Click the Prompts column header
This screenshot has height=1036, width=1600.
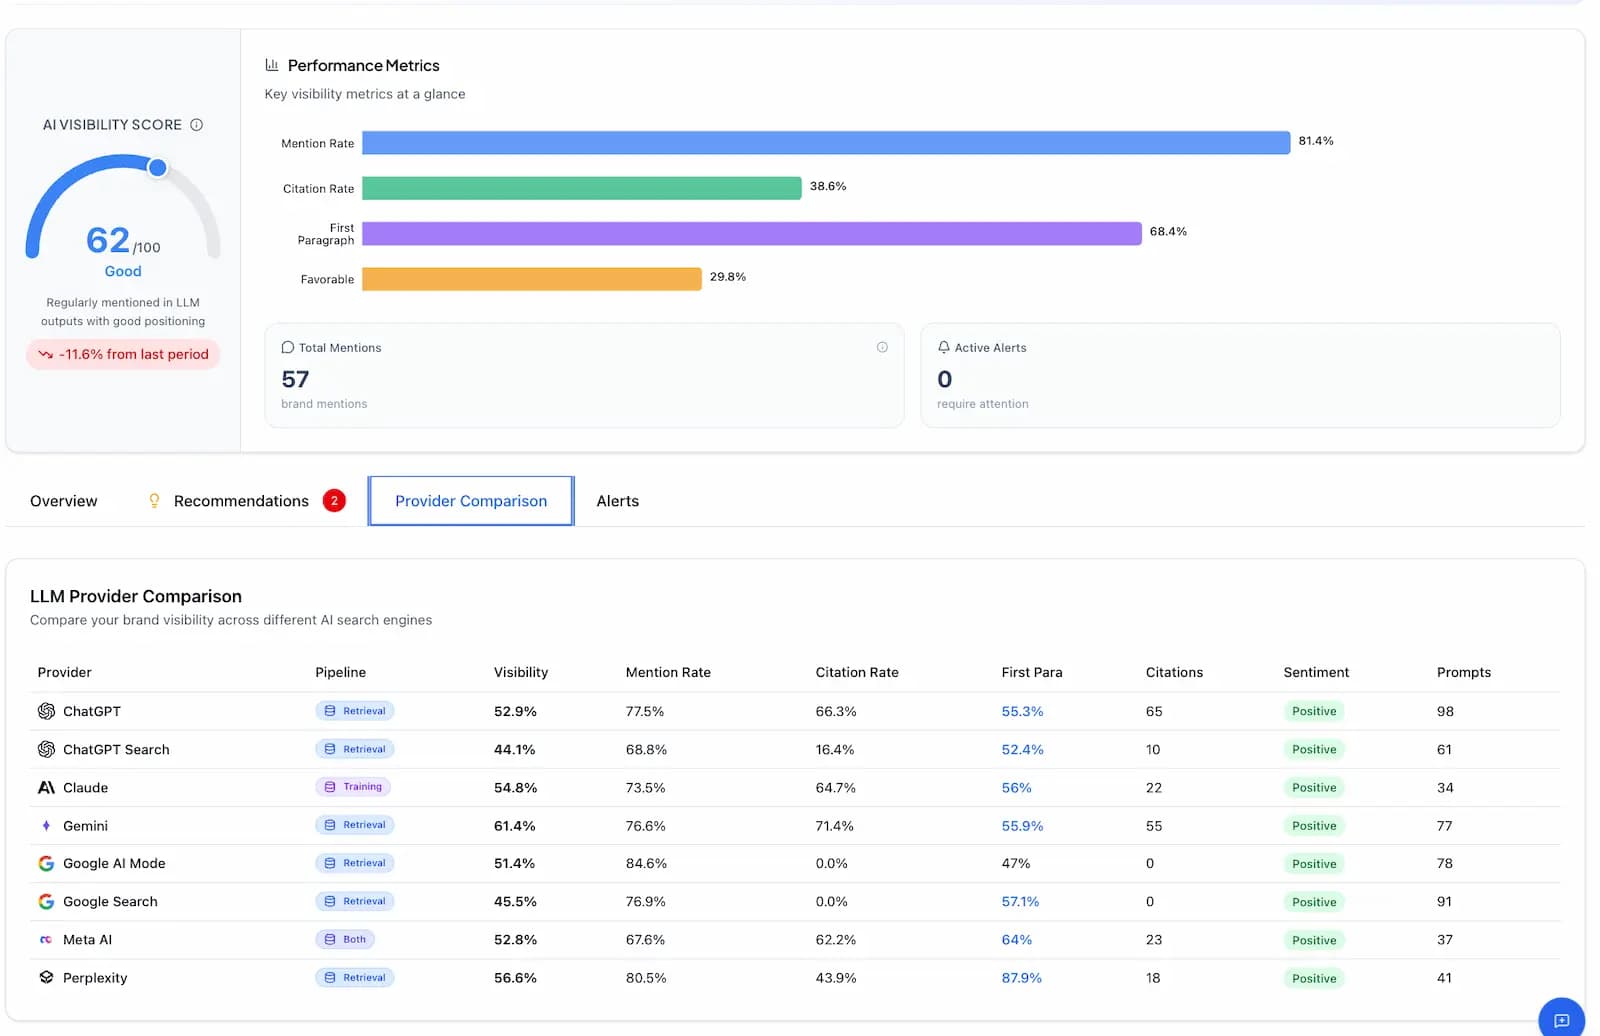[1464, 672]
